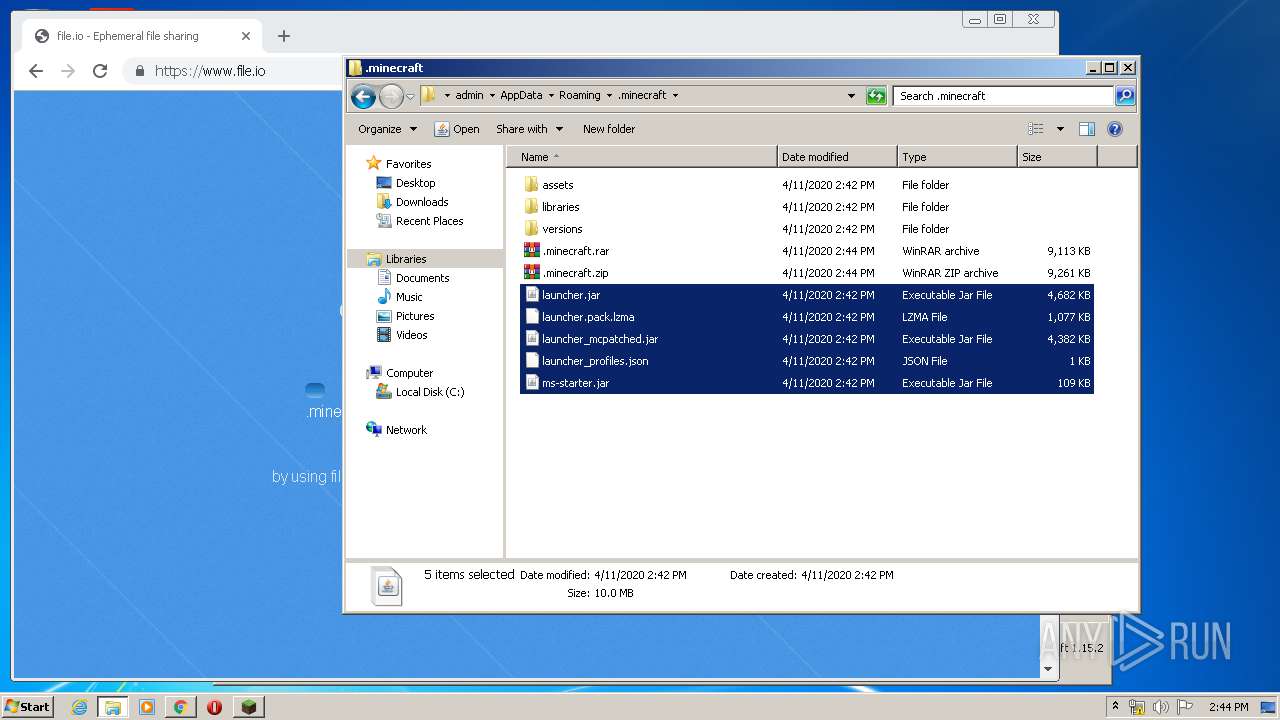Show hidden system tray icons
The width and height of the screenshot is (1280, 720).
[x=1115, y=707]
